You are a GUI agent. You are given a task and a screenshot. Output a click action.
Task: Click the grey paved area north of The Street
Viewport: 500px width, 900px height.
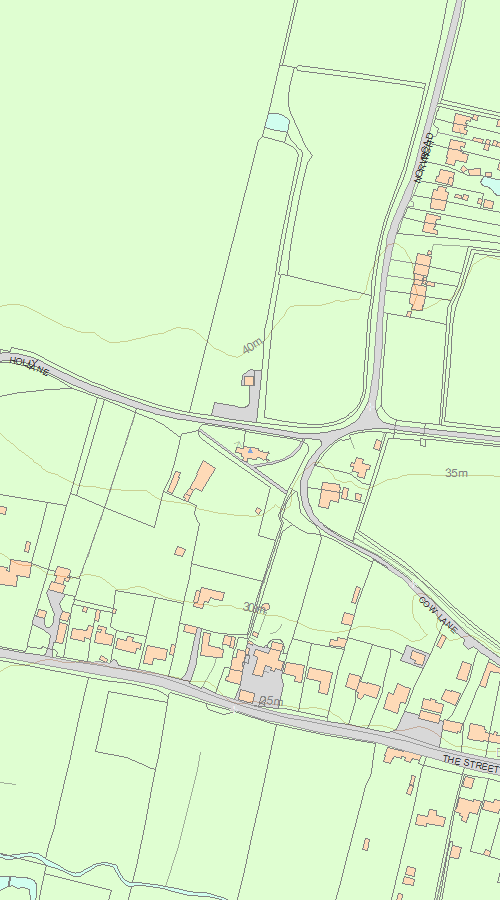click(x=420, y=728)
